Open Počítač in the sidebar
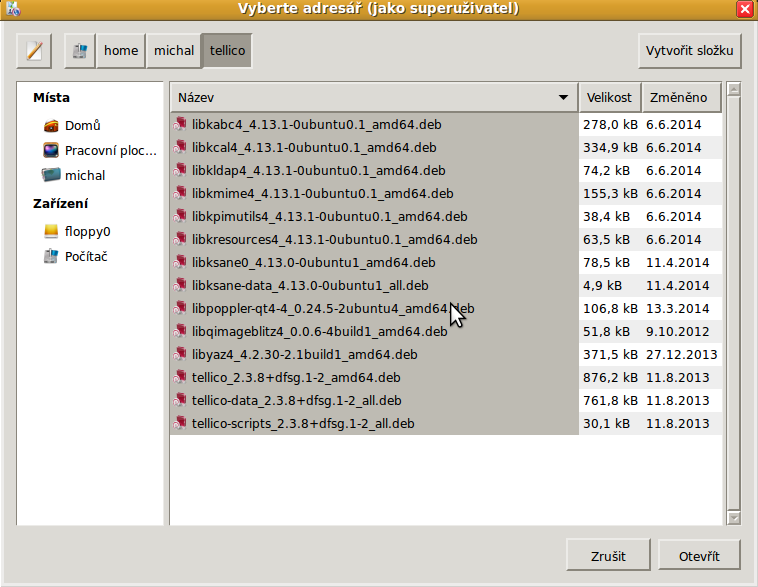Viewport: 758px width, 587px height. pyautogui.click(x=92, y=257)
